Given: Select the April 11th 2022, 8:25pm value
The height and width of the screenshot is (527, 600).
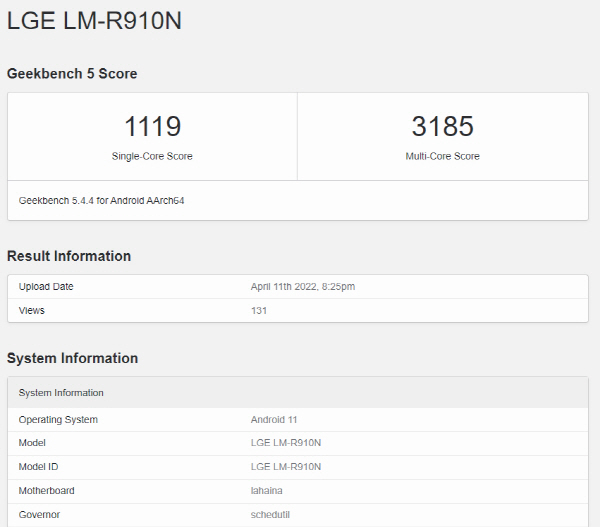Looking at the screenshot, I should pyautogui.click(x=303, y=287).
